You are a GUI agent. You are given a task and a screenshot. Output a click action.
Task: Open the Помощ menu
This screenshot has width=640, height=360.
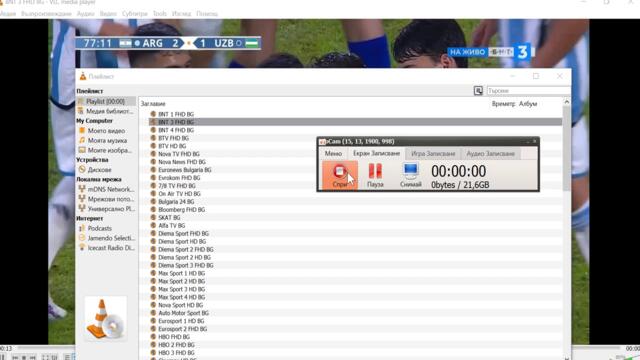(207, 14)
